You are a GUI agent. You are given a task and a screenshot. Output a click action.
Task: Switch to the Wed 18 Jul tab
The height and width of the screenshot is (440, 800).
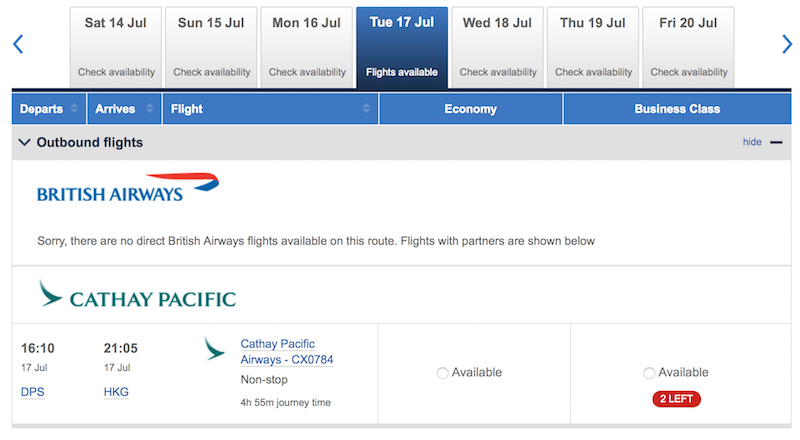click(497, 47)
